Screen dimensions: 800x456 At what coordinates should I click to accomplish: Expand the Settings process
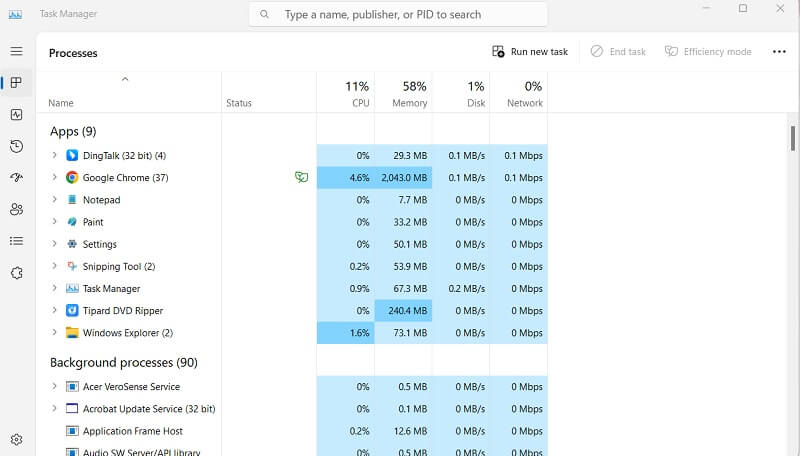[x=54, y=244]
